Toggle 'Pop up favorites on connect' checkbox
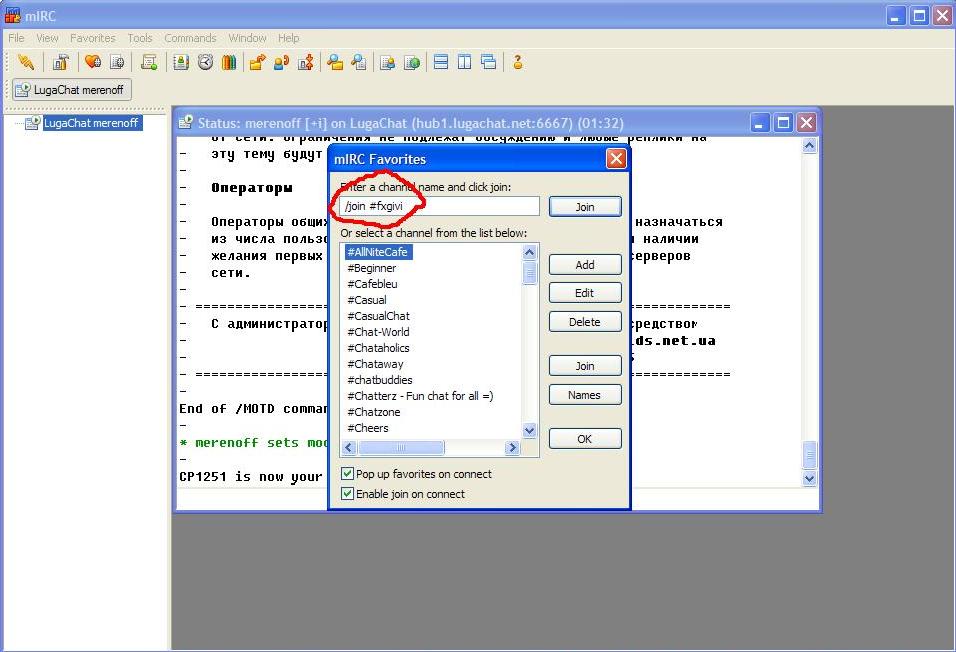Screen dimensions: 956x652 348,474
